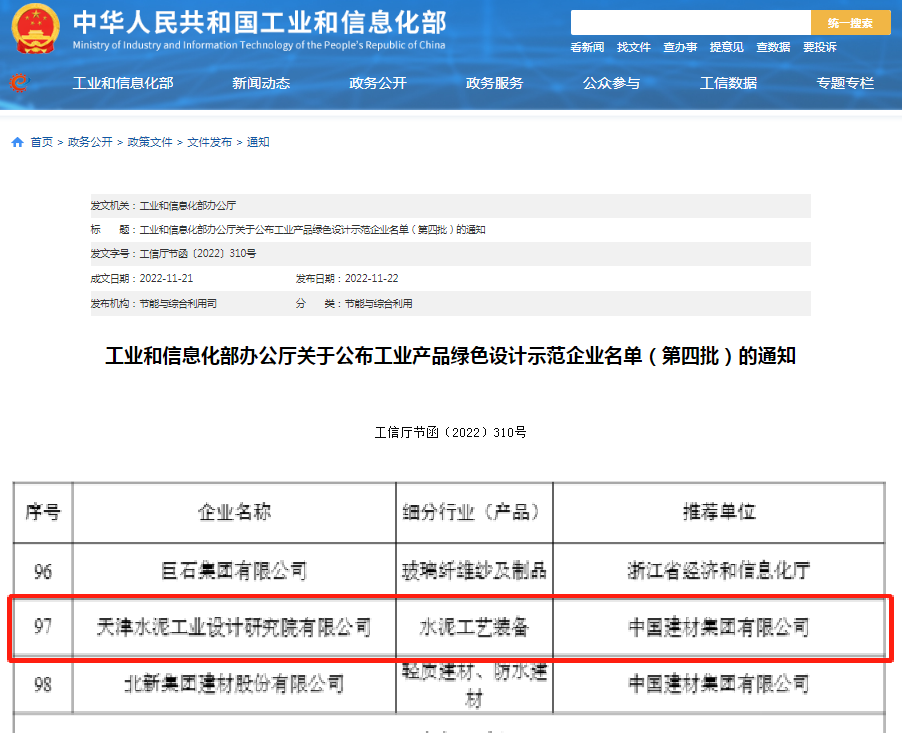Click the 统一搜索 search button

pos(850,23)
